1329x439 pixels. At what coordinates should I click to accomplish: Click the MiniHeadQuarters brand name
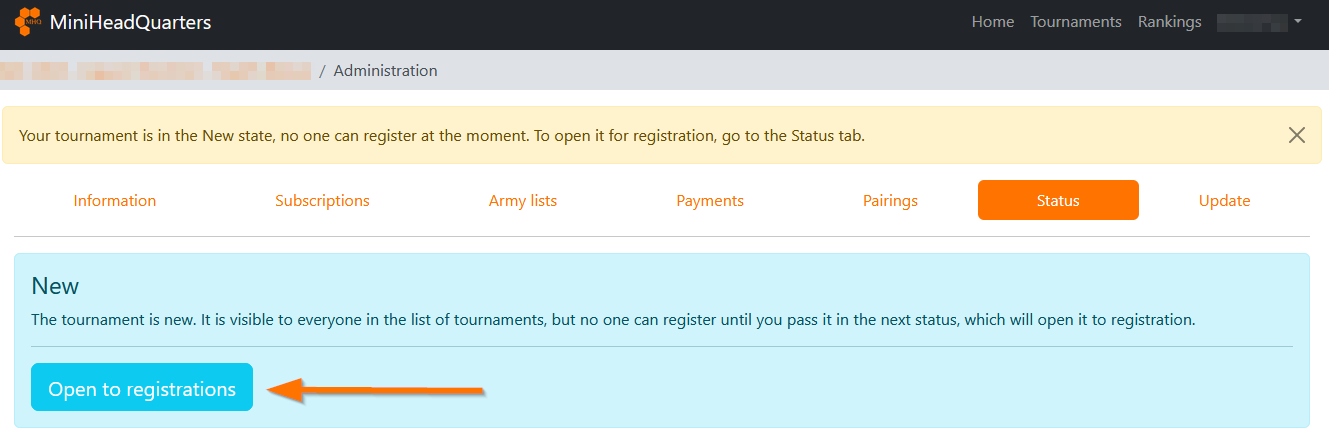click(130, 21)
